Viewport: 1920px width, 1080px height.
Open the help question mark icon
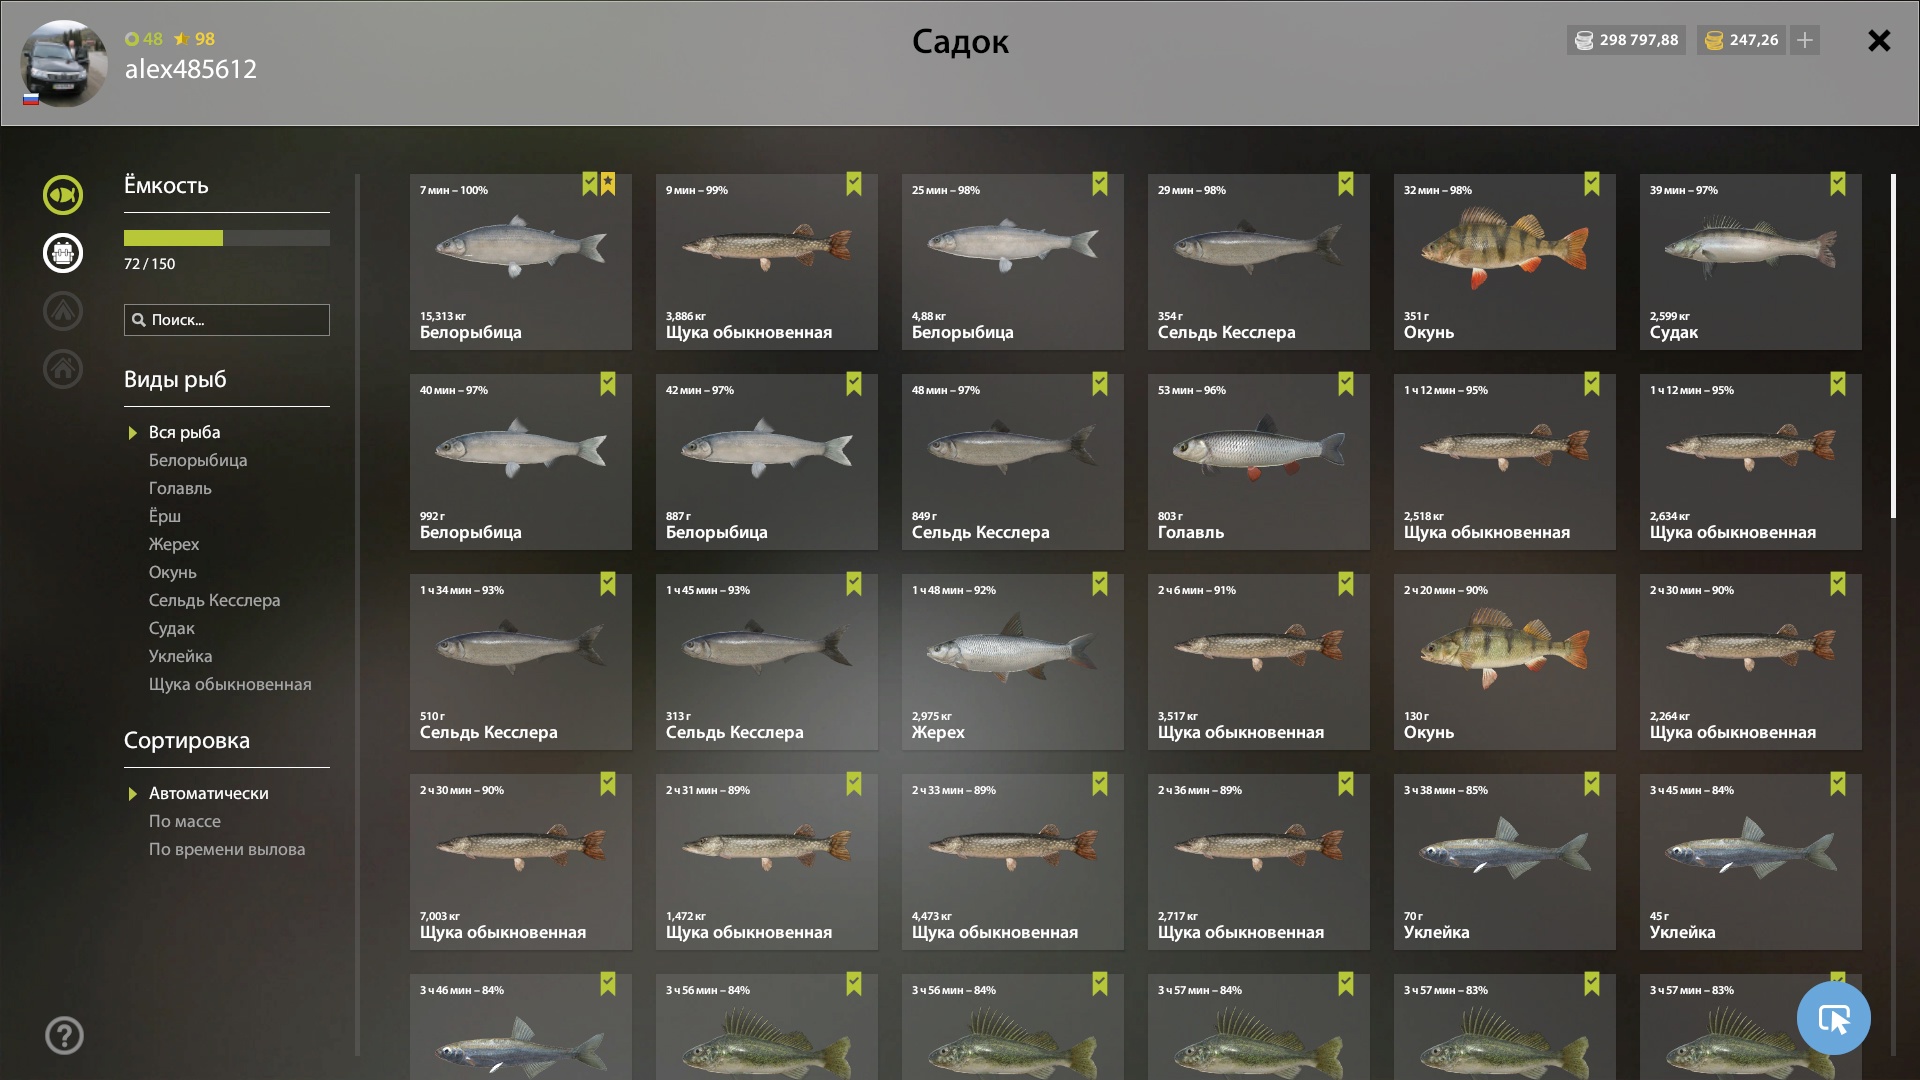(x=64, y=1036)
